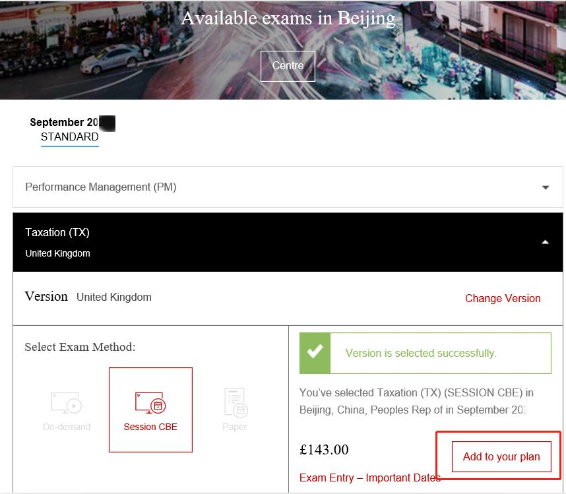Image resolution: width=566 pixels, height=494 pixels.
Task: Open Exam Entry – Important Dates link
Action: (x=370, y=478)
